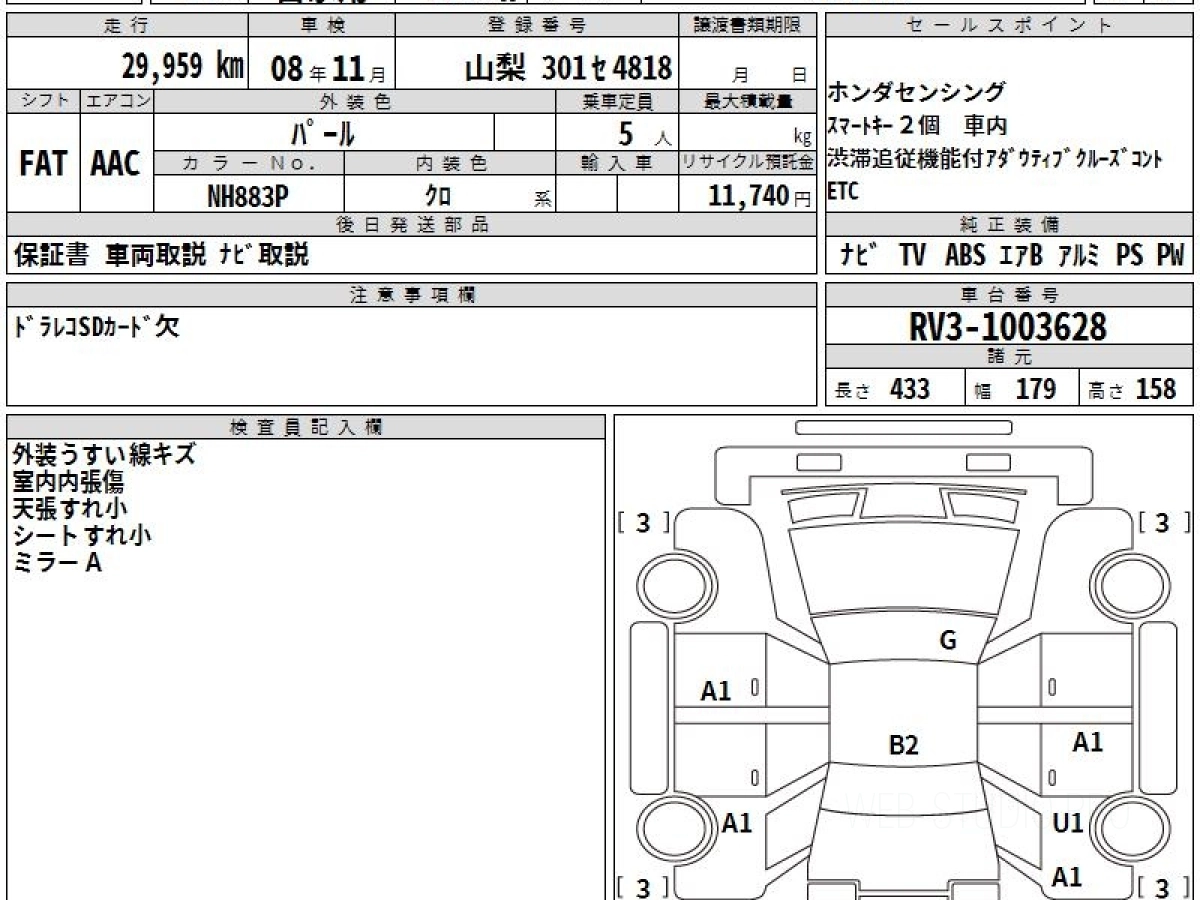Click the AAC air conditioner cell
This screenshot has height=900, width=1200.
[x=116, y=164]
